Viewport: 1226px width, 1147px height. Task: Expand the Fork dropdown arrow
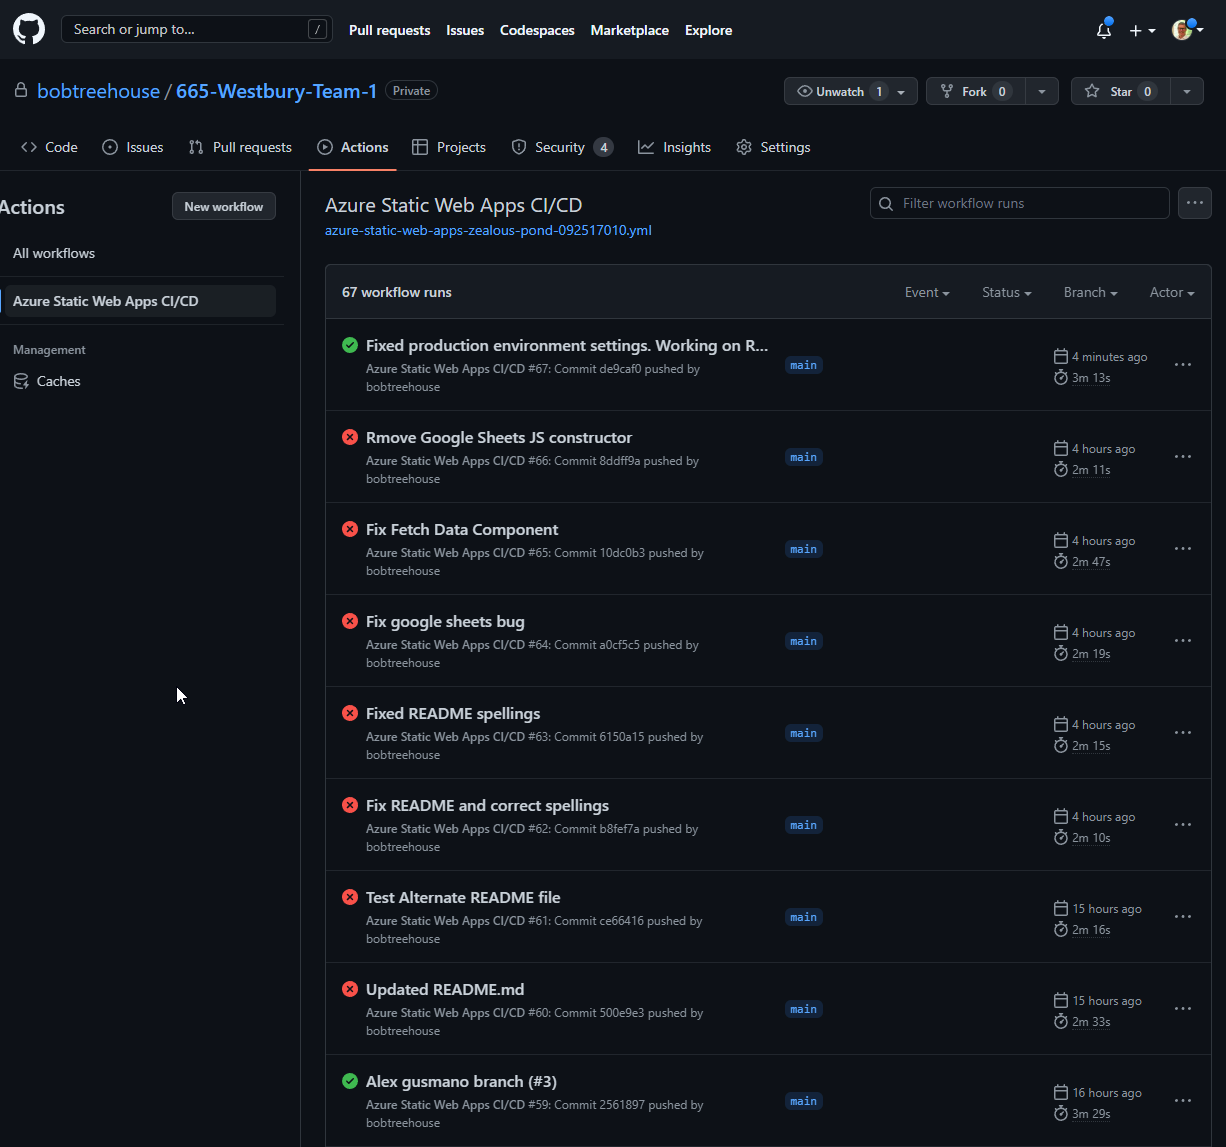point(1041,91)
